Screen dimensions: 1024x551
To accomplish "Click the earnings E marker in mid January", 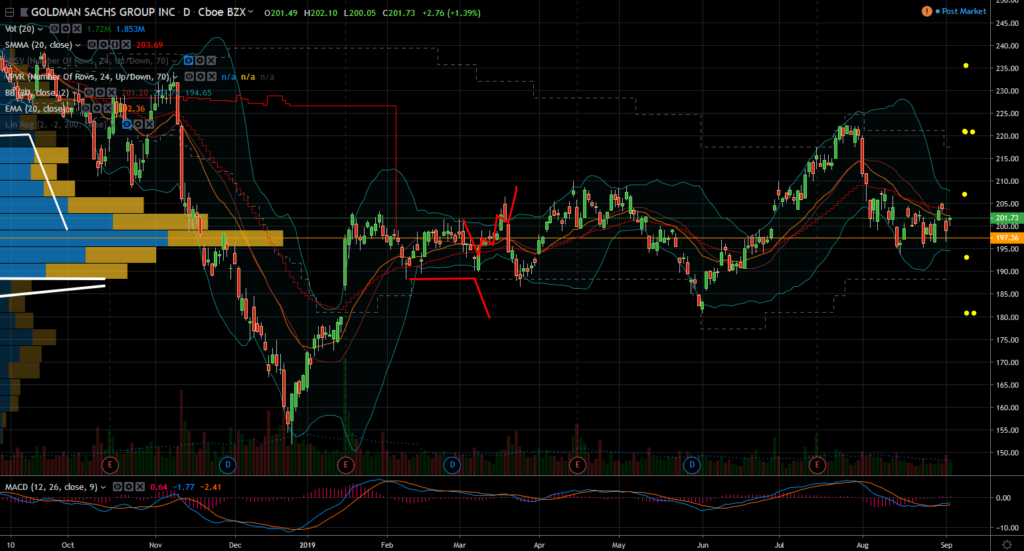I will [x=345, y=465].
